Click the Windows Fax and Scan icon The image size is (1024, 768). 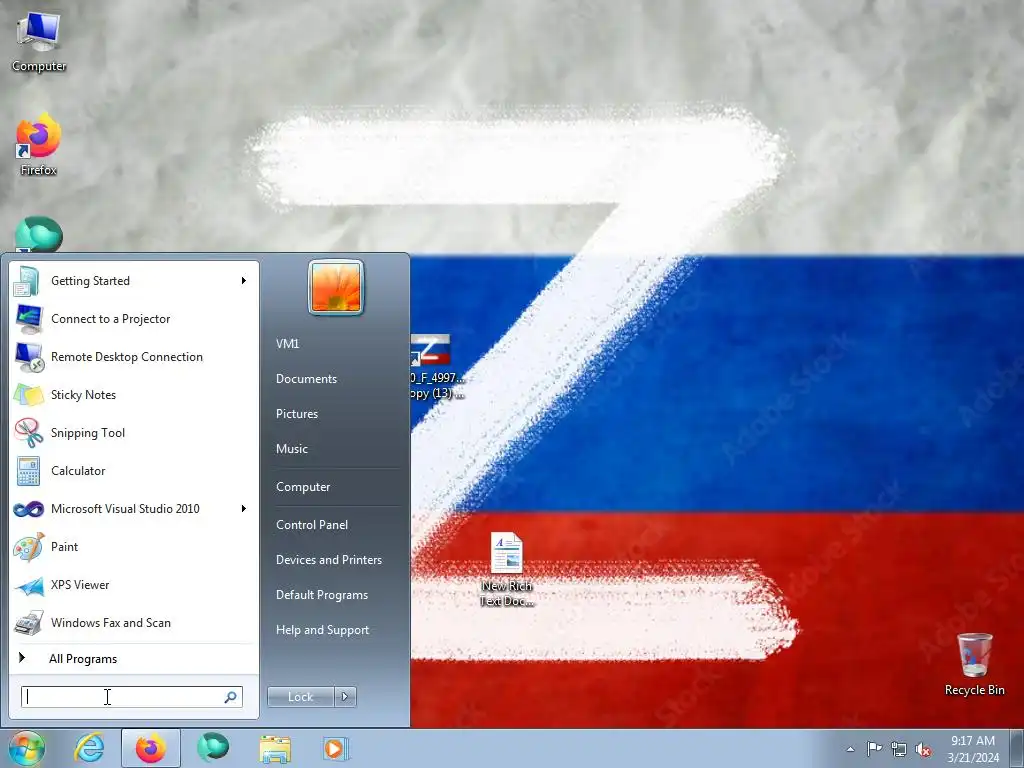[x=28, y=623]
